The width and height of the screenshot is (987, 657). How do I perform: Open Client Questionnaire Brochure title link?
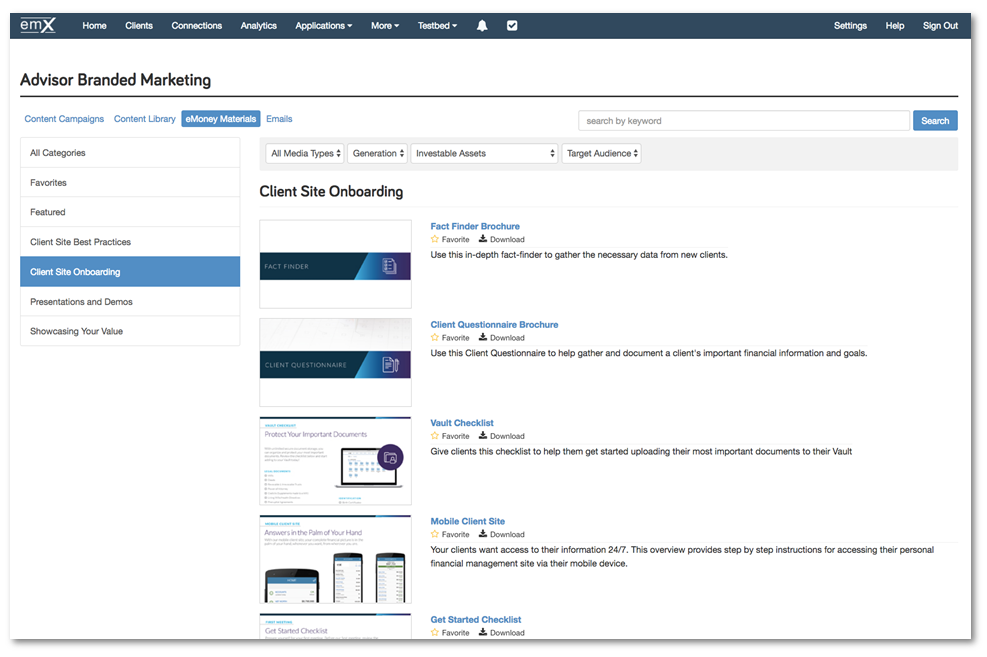click(494, 325)
